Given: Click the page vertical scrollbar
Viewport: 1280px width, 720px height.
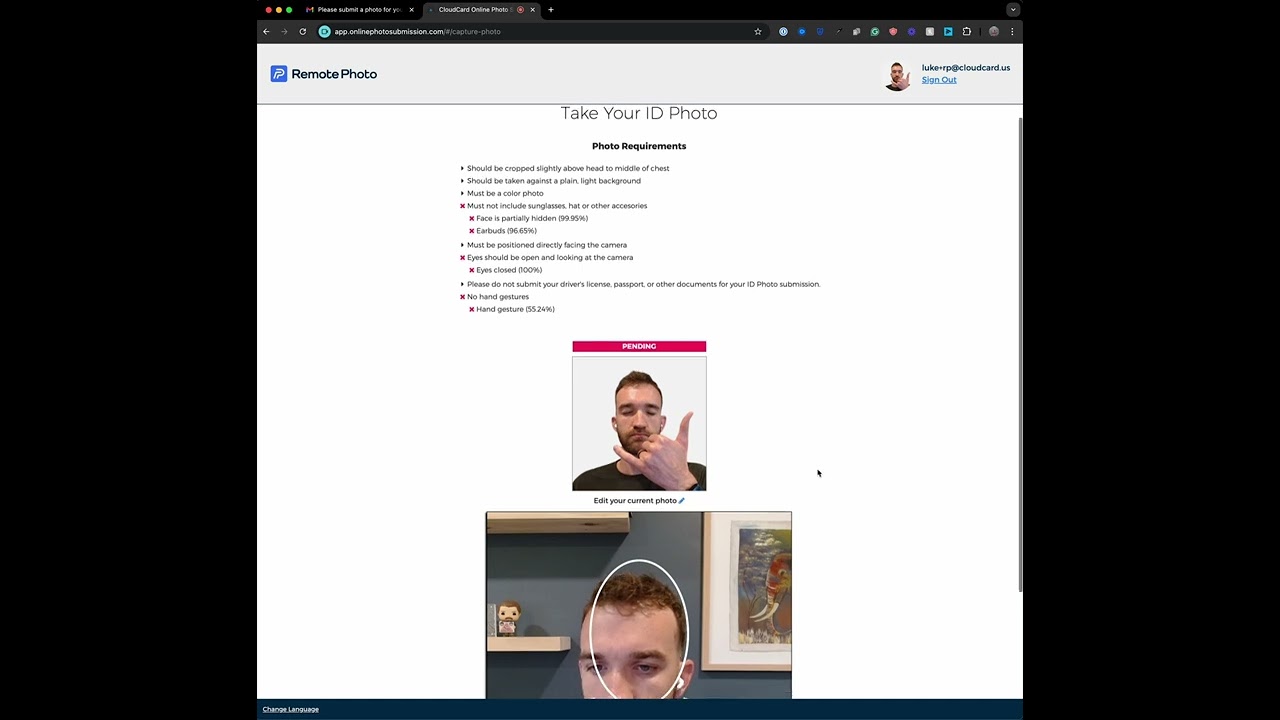Looking at the screenshot, I should click(1020, 355).
